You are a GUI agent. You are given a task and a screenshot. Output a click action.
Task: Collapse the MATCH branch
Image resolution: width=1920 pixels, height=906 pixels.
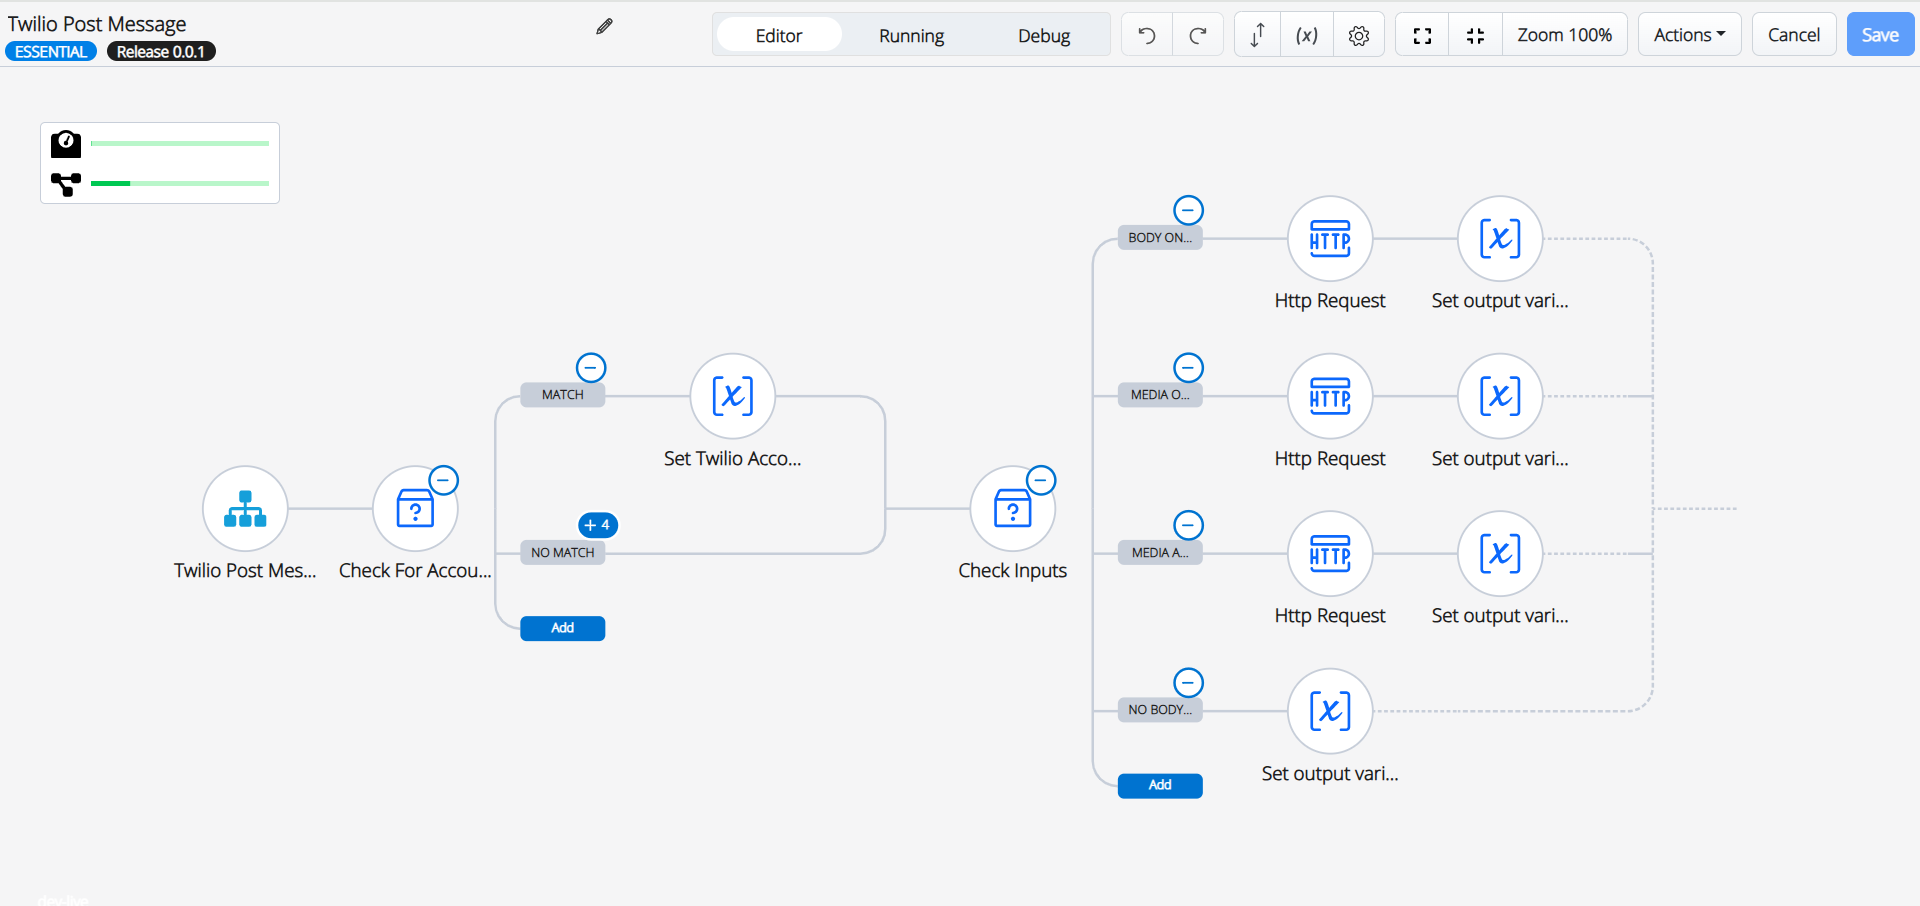click(x=591, y=367)
